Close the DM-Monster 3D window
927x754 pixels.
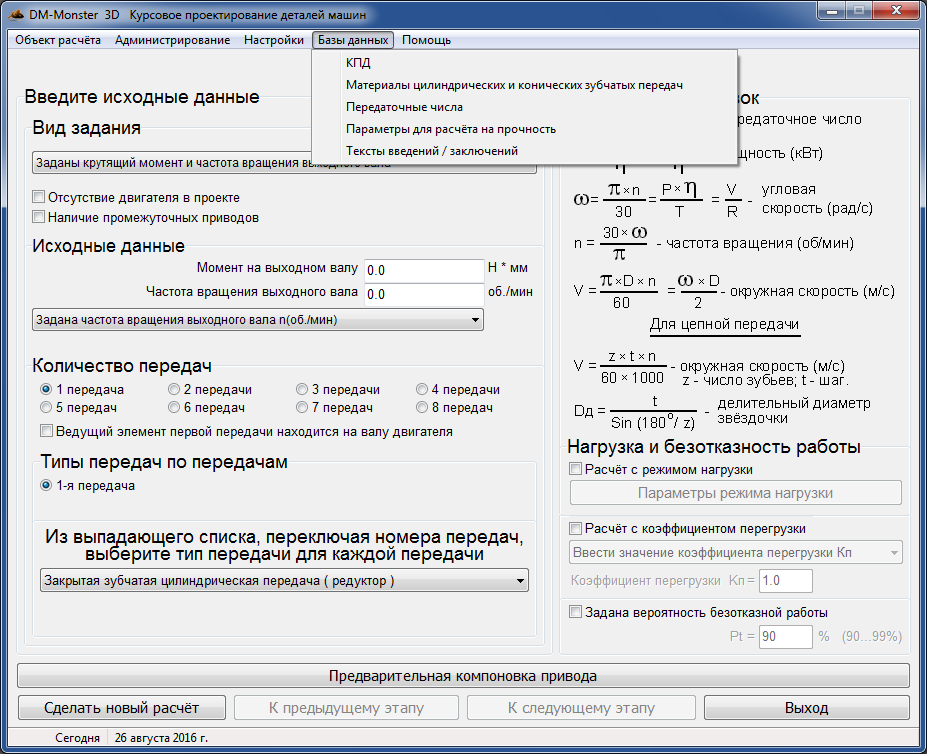coord(896,11)
